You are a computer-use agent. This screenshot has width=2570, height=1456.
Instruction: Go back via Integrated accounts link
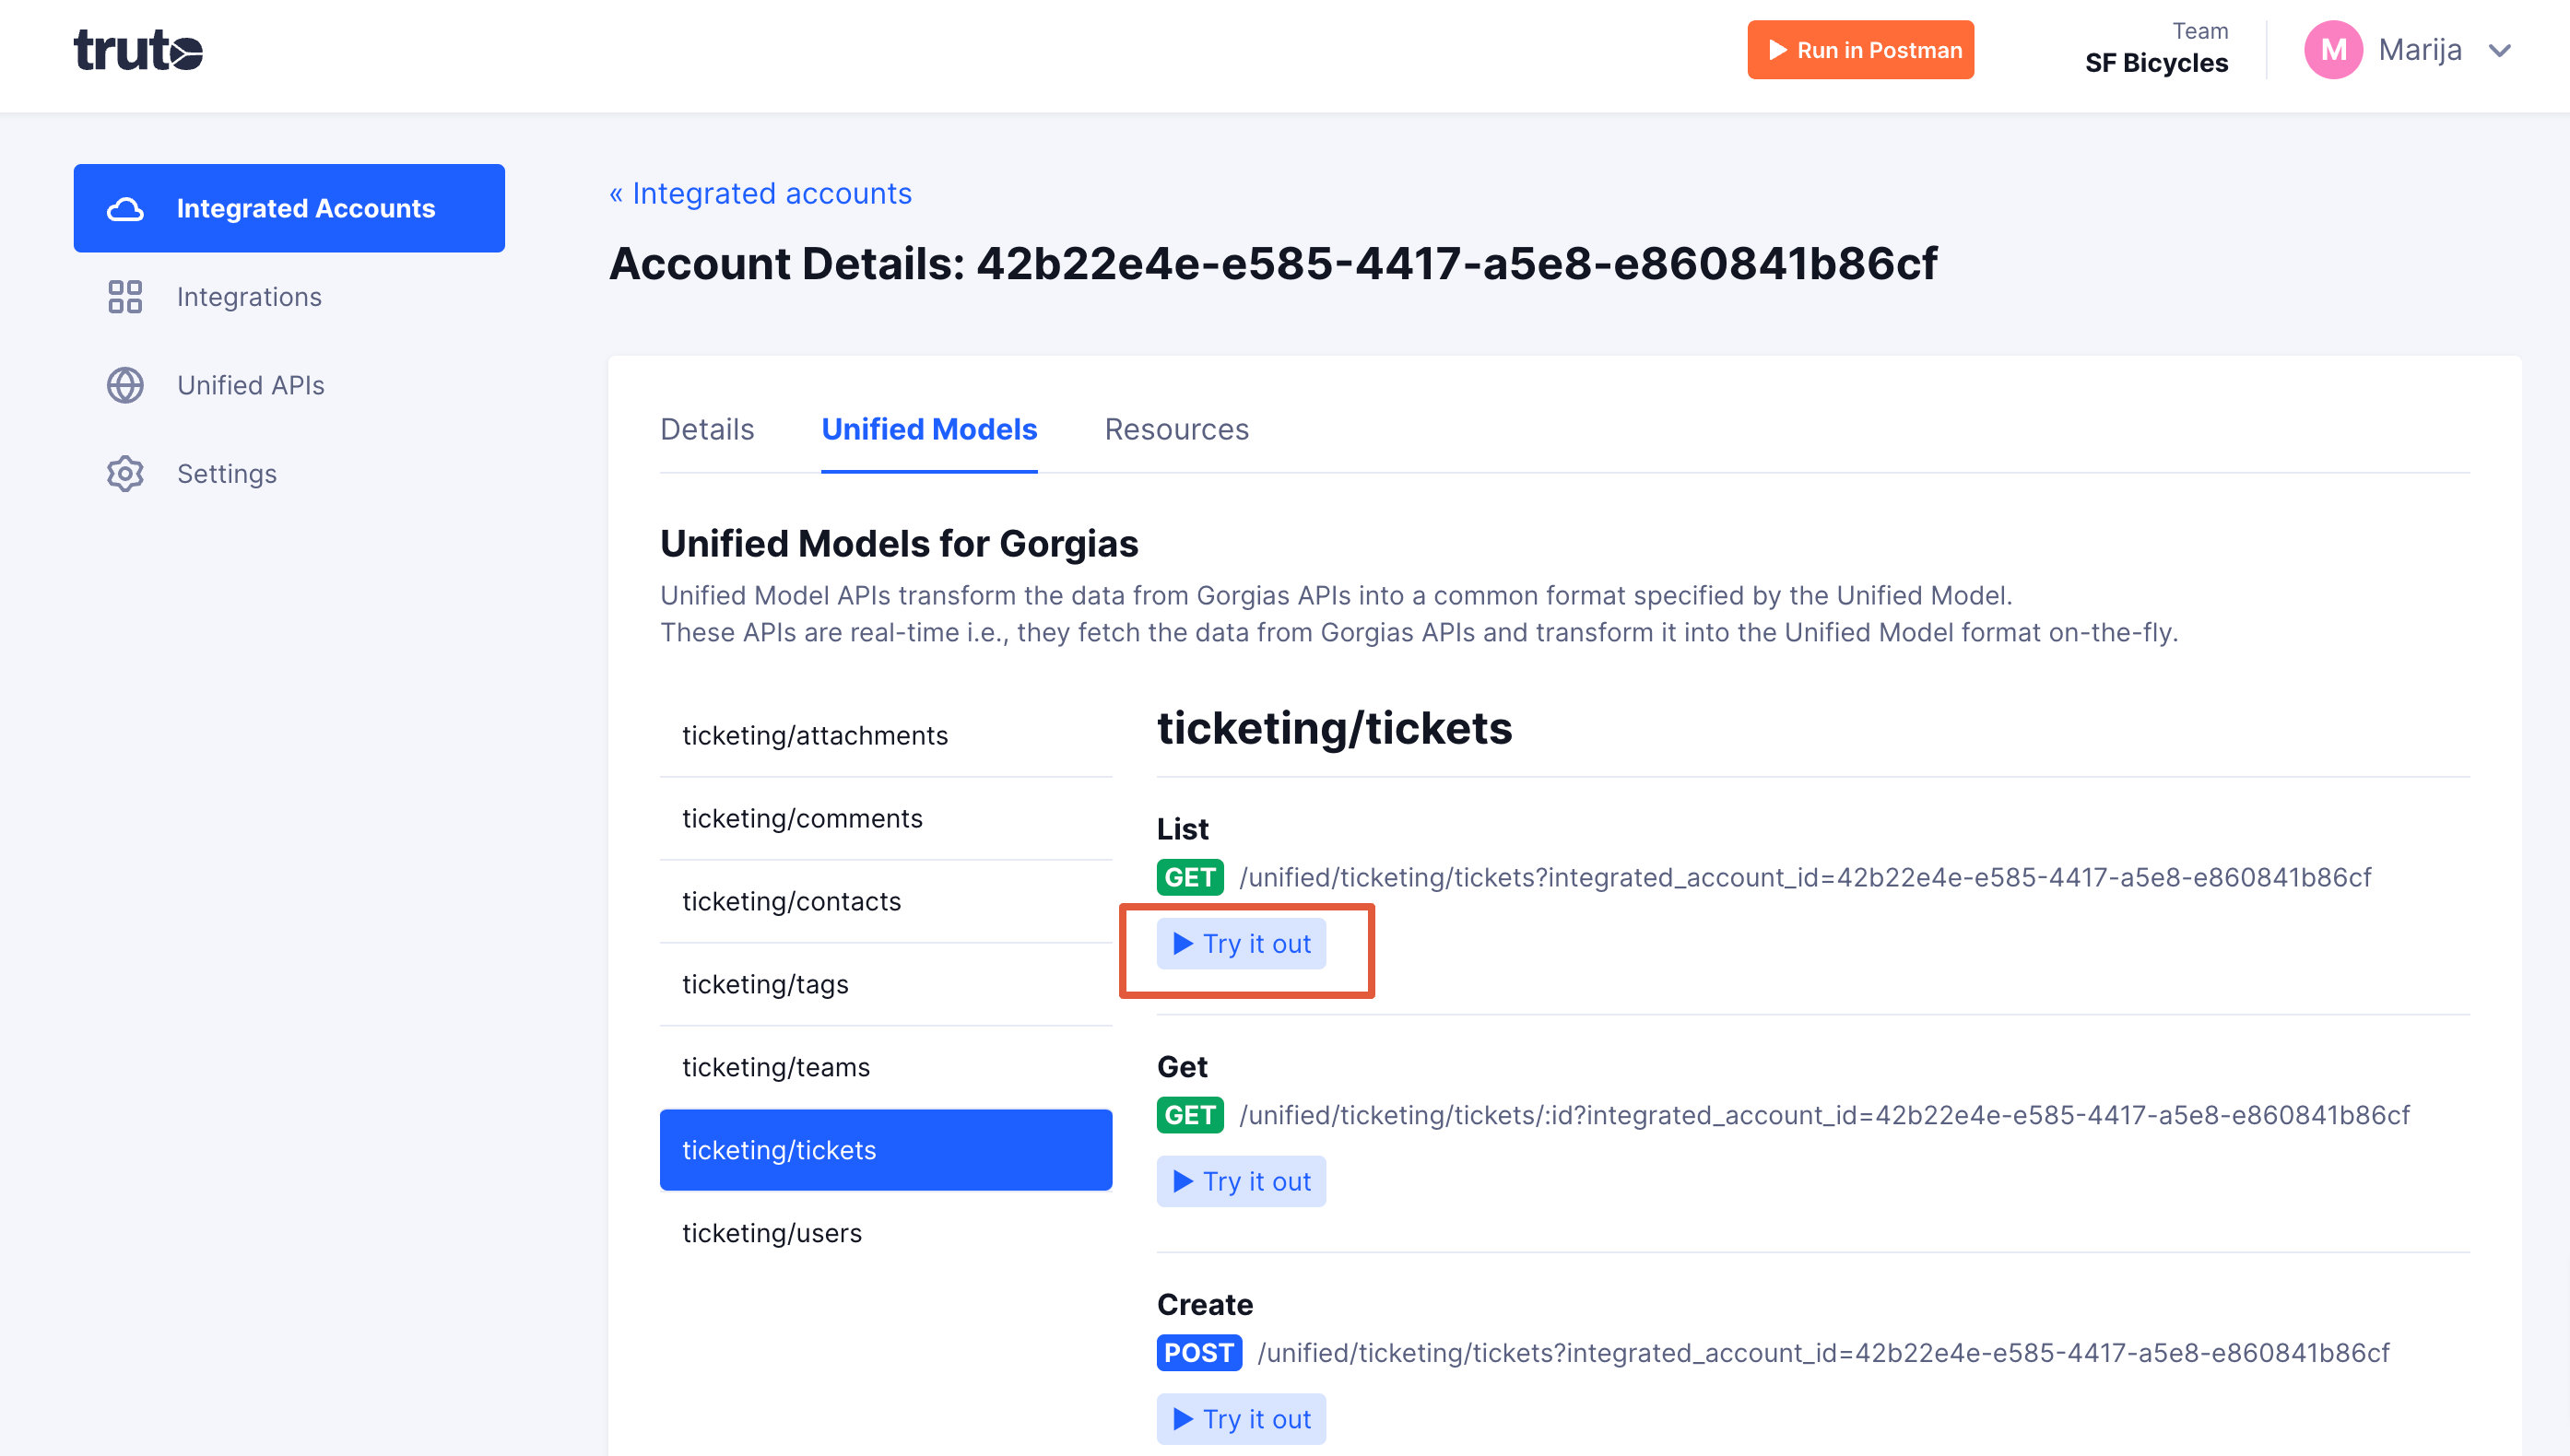click(760, 194)
